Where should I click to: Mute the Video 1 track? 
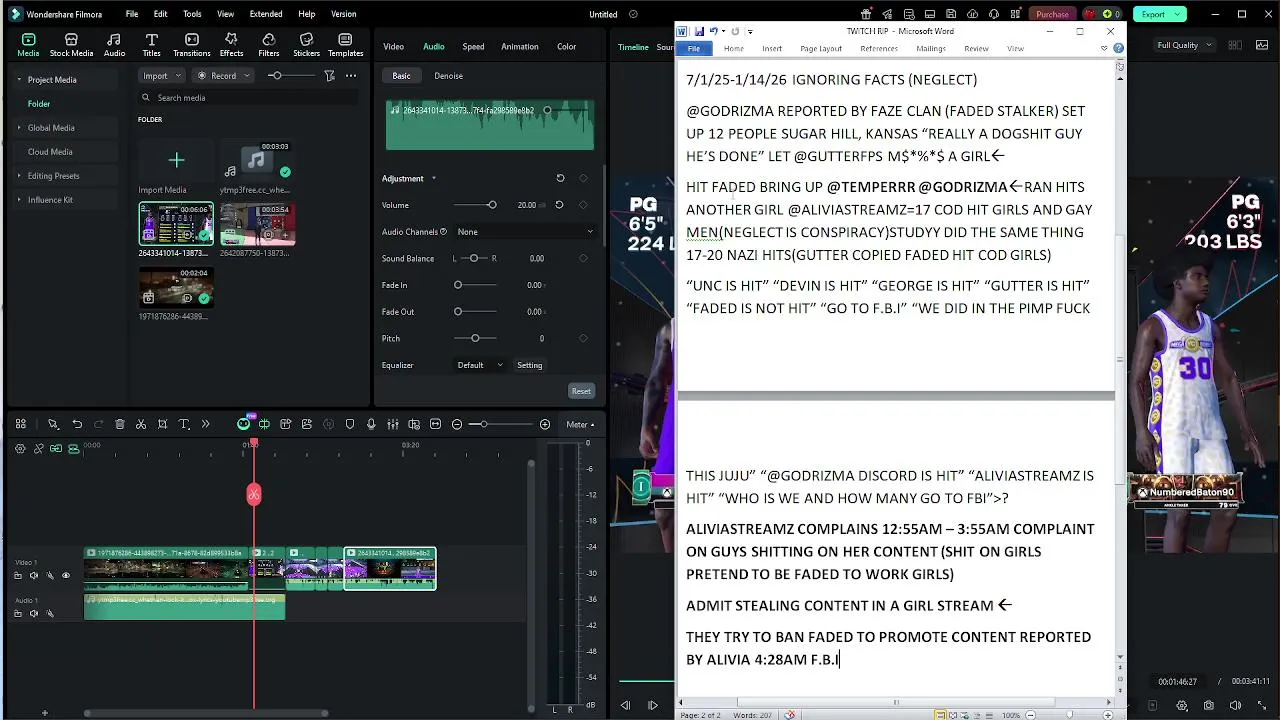tap(34, 575)
